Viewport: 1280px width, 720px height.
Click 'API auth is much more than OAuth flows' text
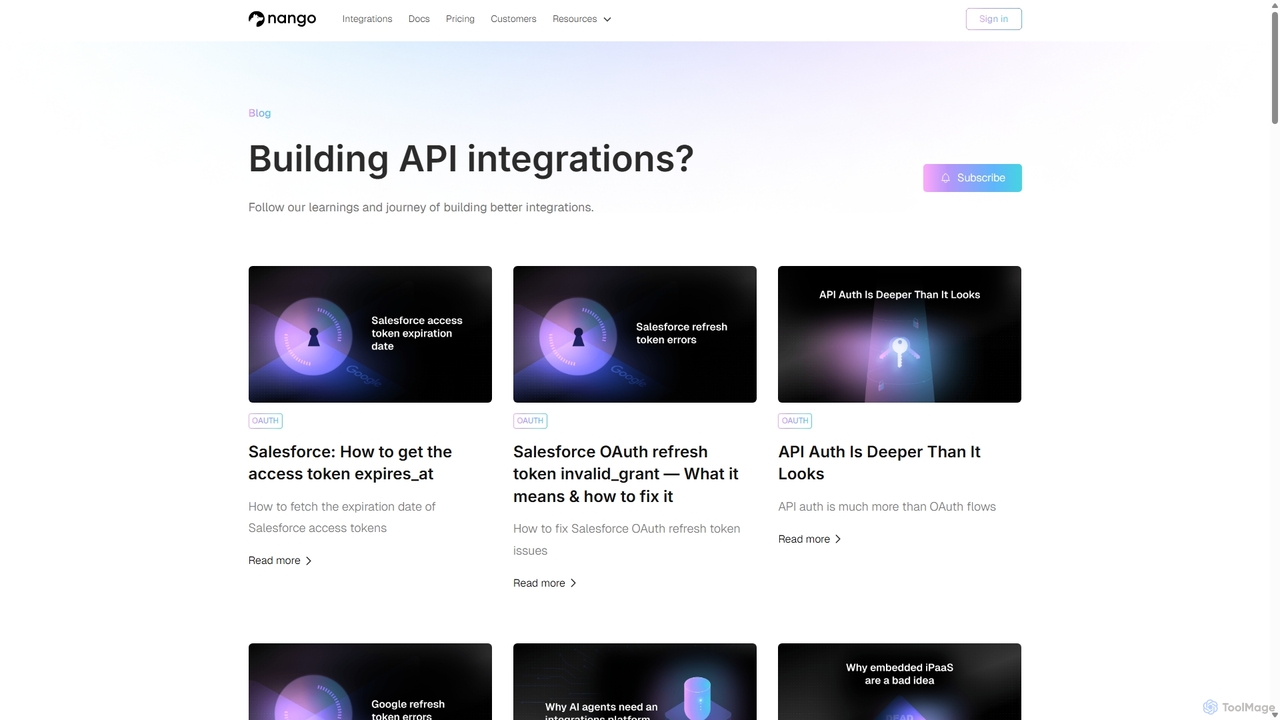[887, 507]
